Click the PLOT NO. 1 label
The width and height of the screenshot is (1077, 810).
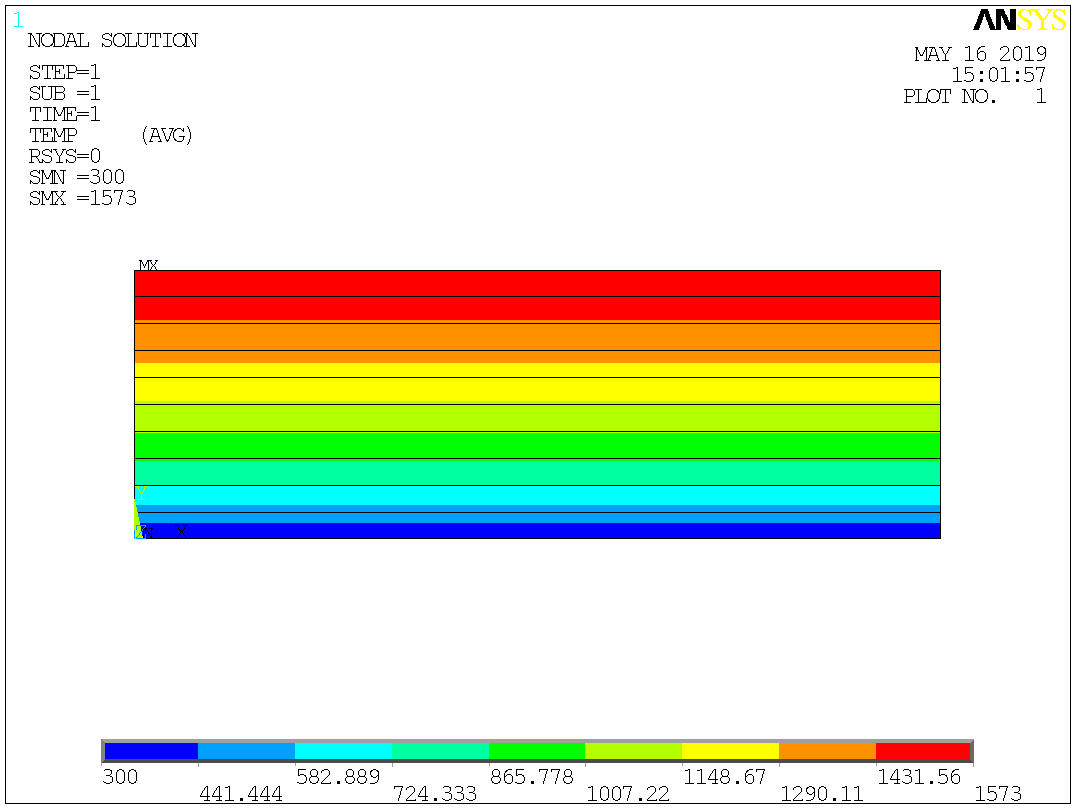pos(975,96)
